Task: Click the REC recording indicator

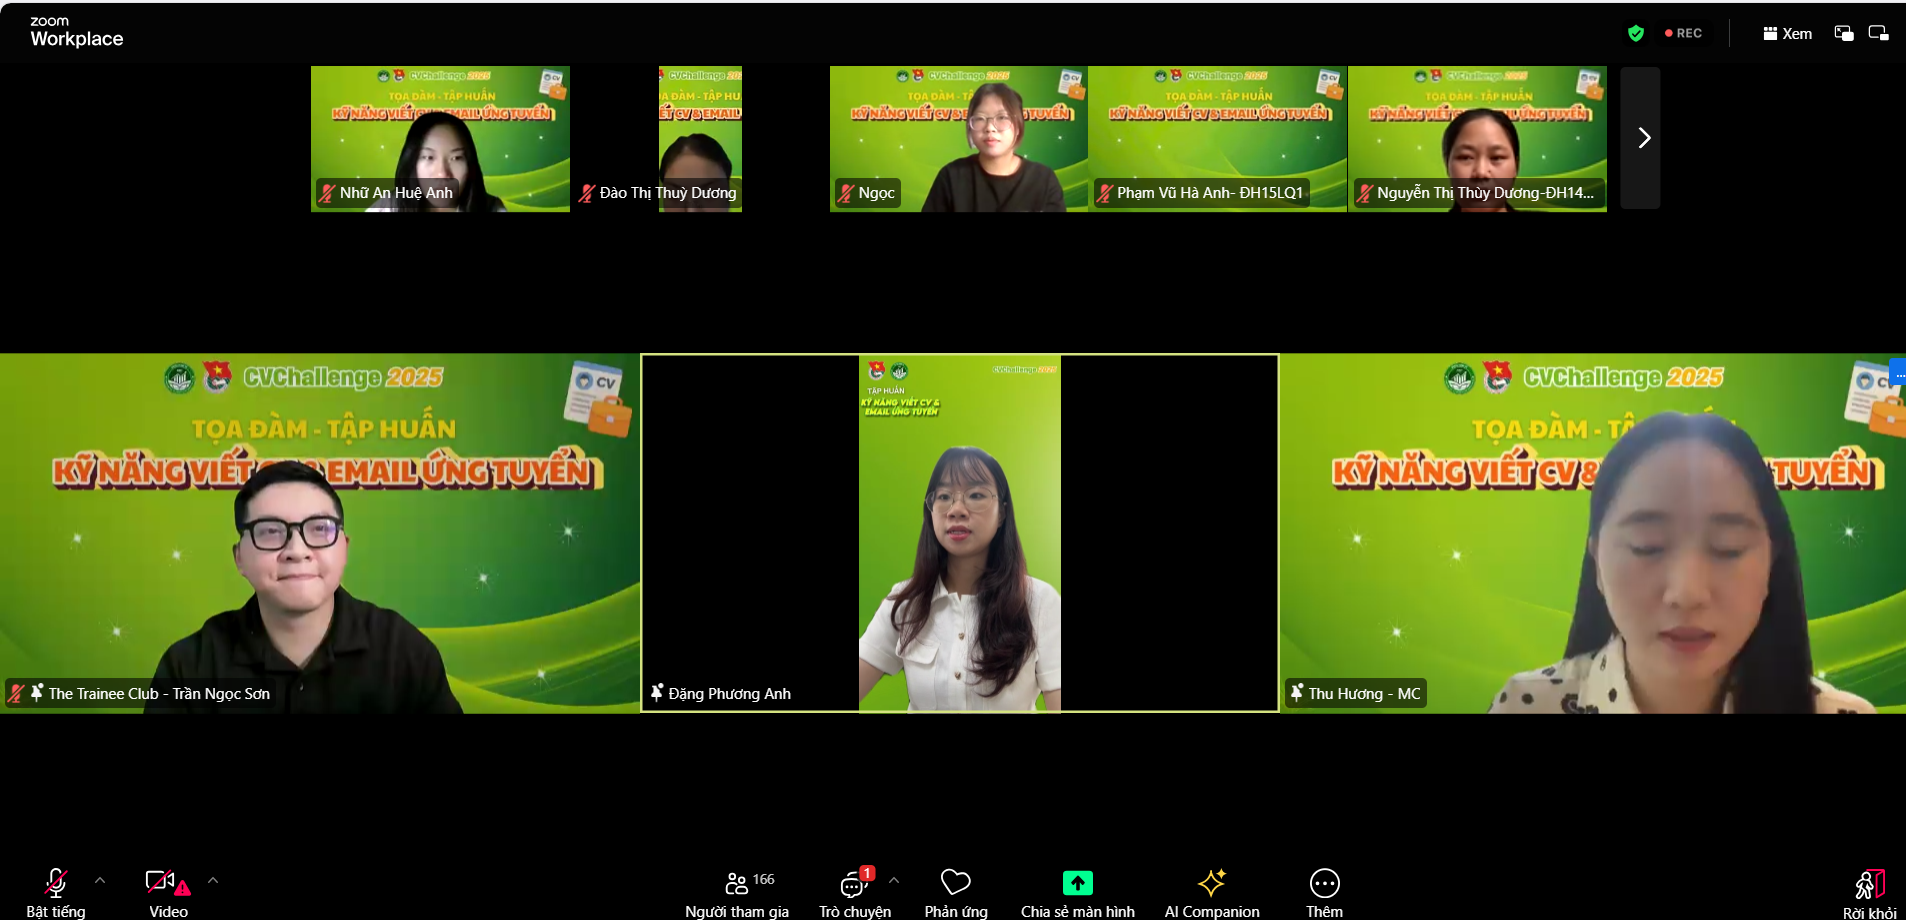Action: click(x=1684, y=33)
